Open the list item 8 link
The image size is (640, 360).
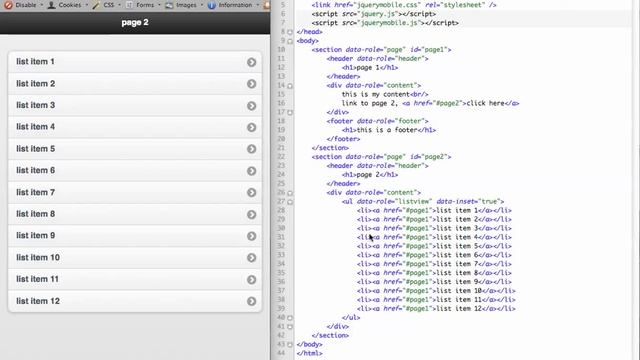[x=135, y=214]
